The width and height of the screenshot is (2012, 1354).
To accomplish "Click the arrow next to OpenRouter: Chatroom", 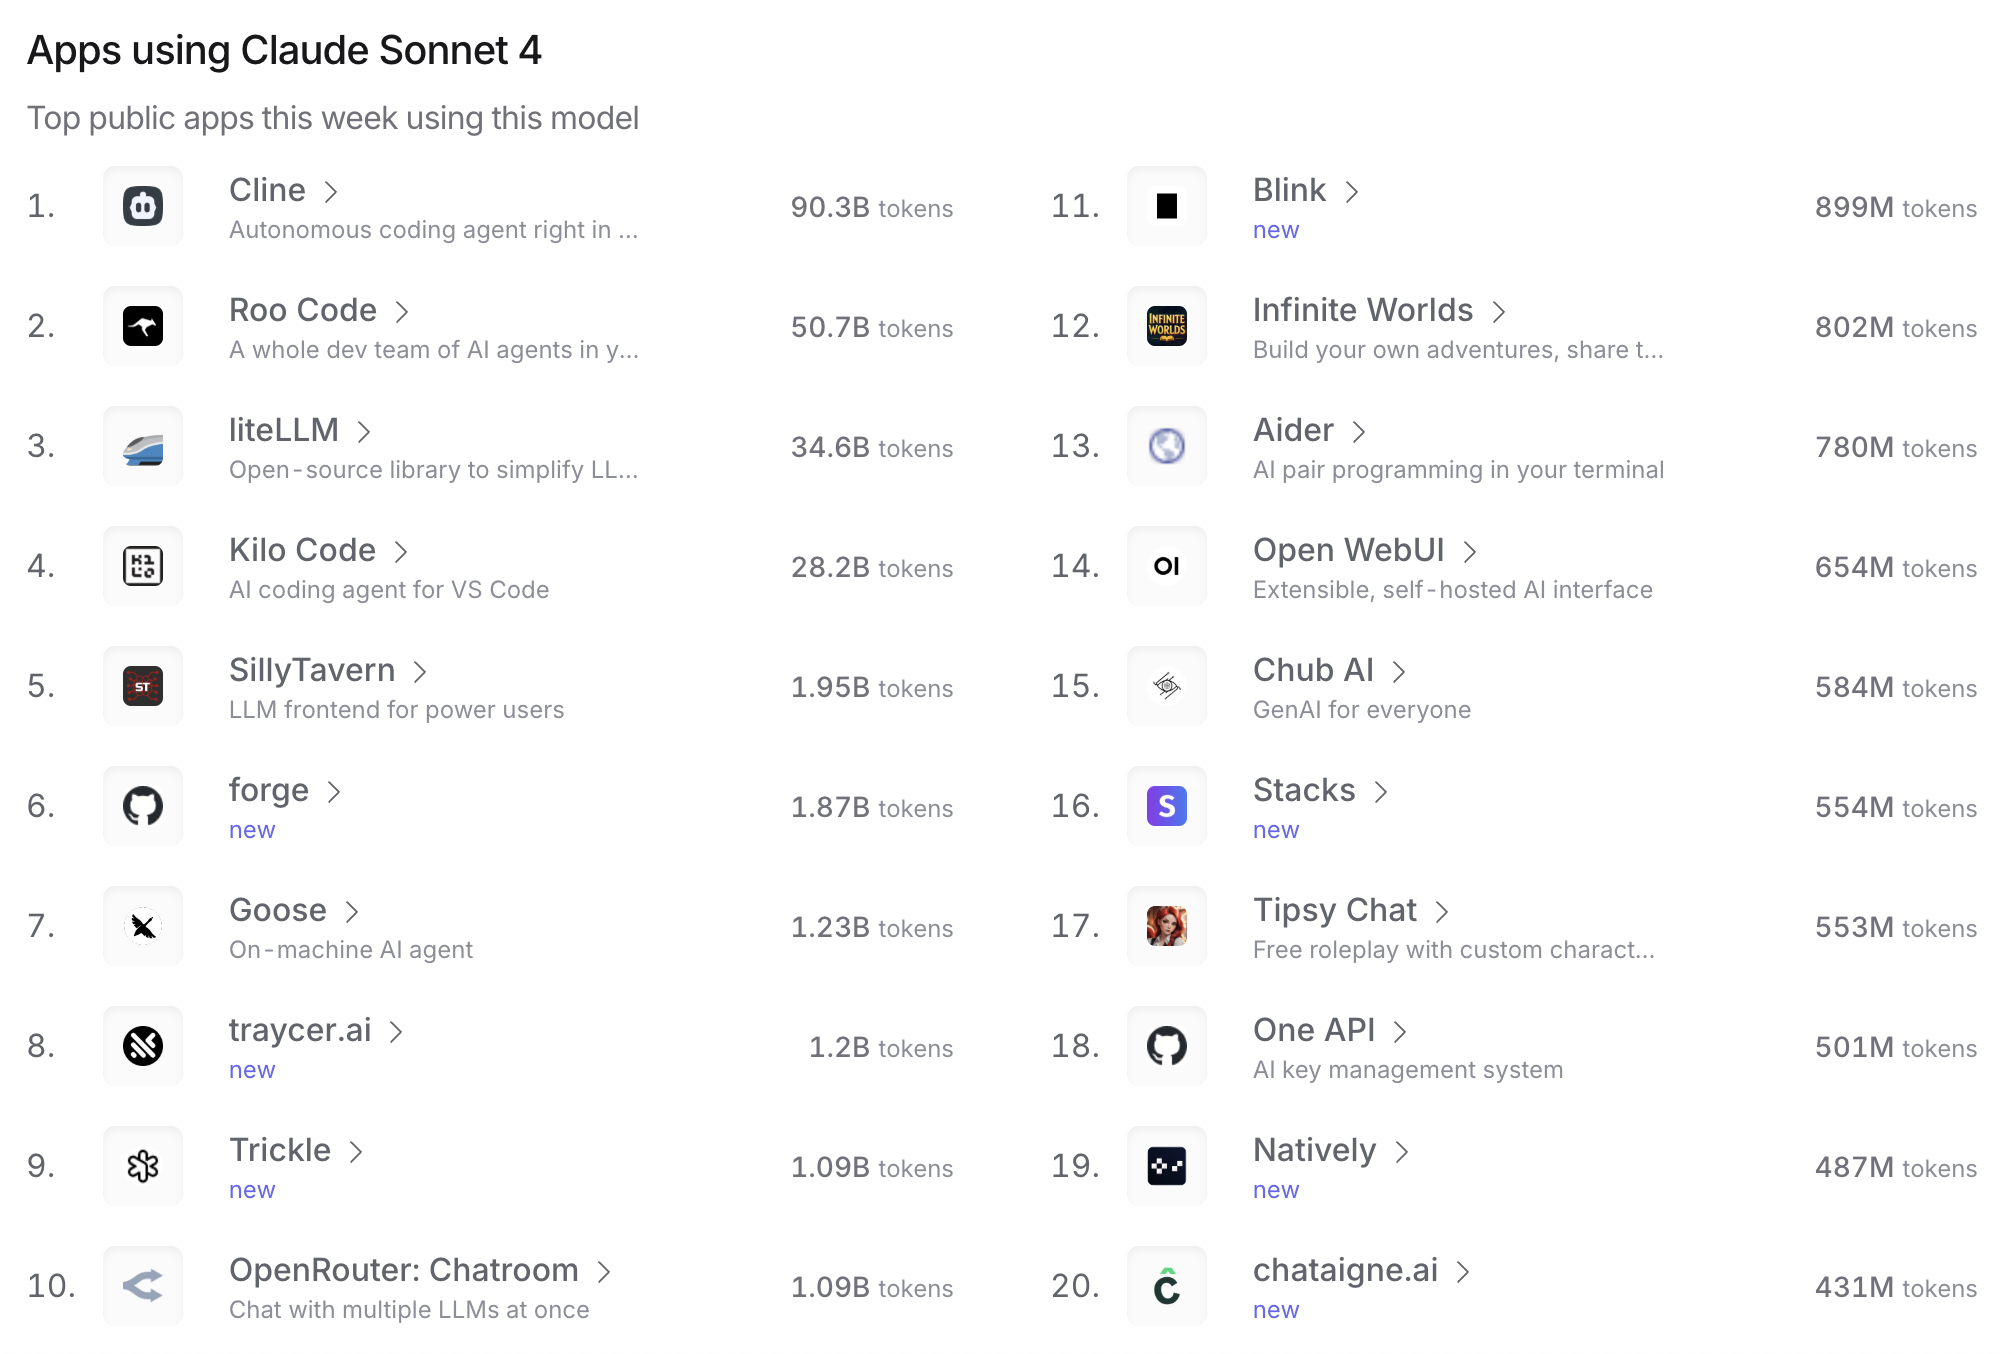I will click(604, 1272).
